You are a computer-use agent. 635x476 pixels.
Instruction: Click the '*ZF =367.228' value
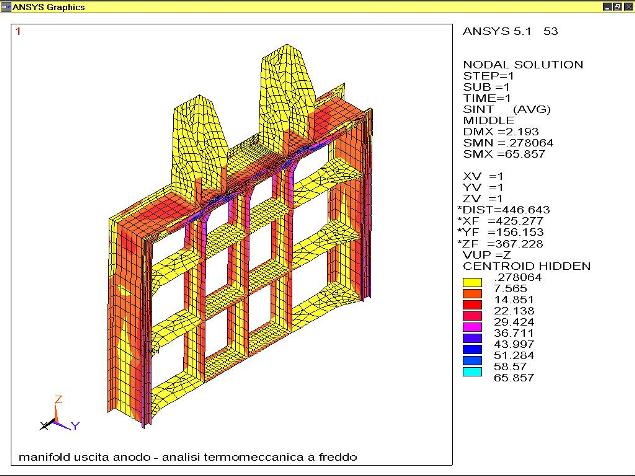500,244
